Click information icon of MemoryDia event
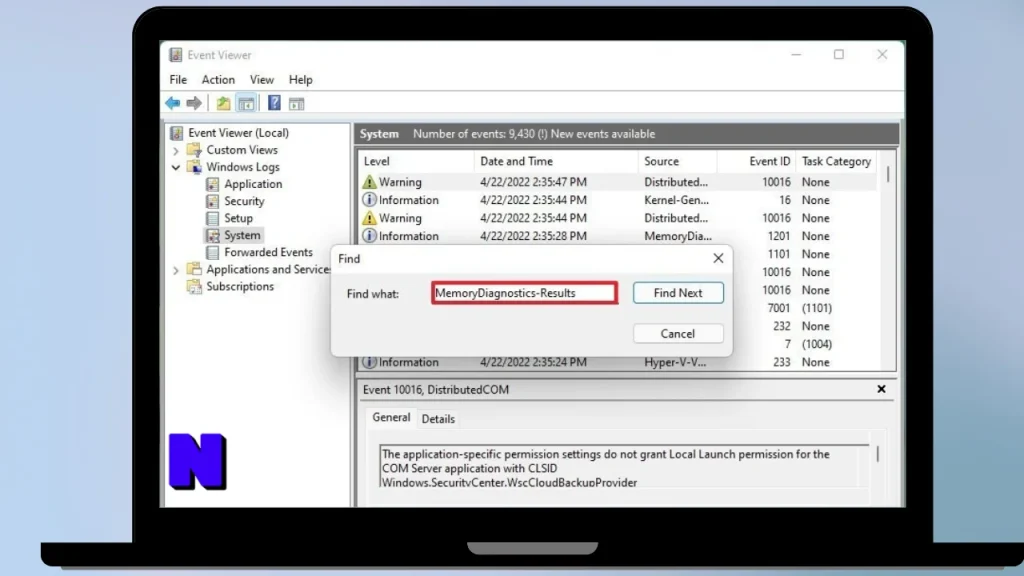 pyautogui.click(x=370, y=236)
